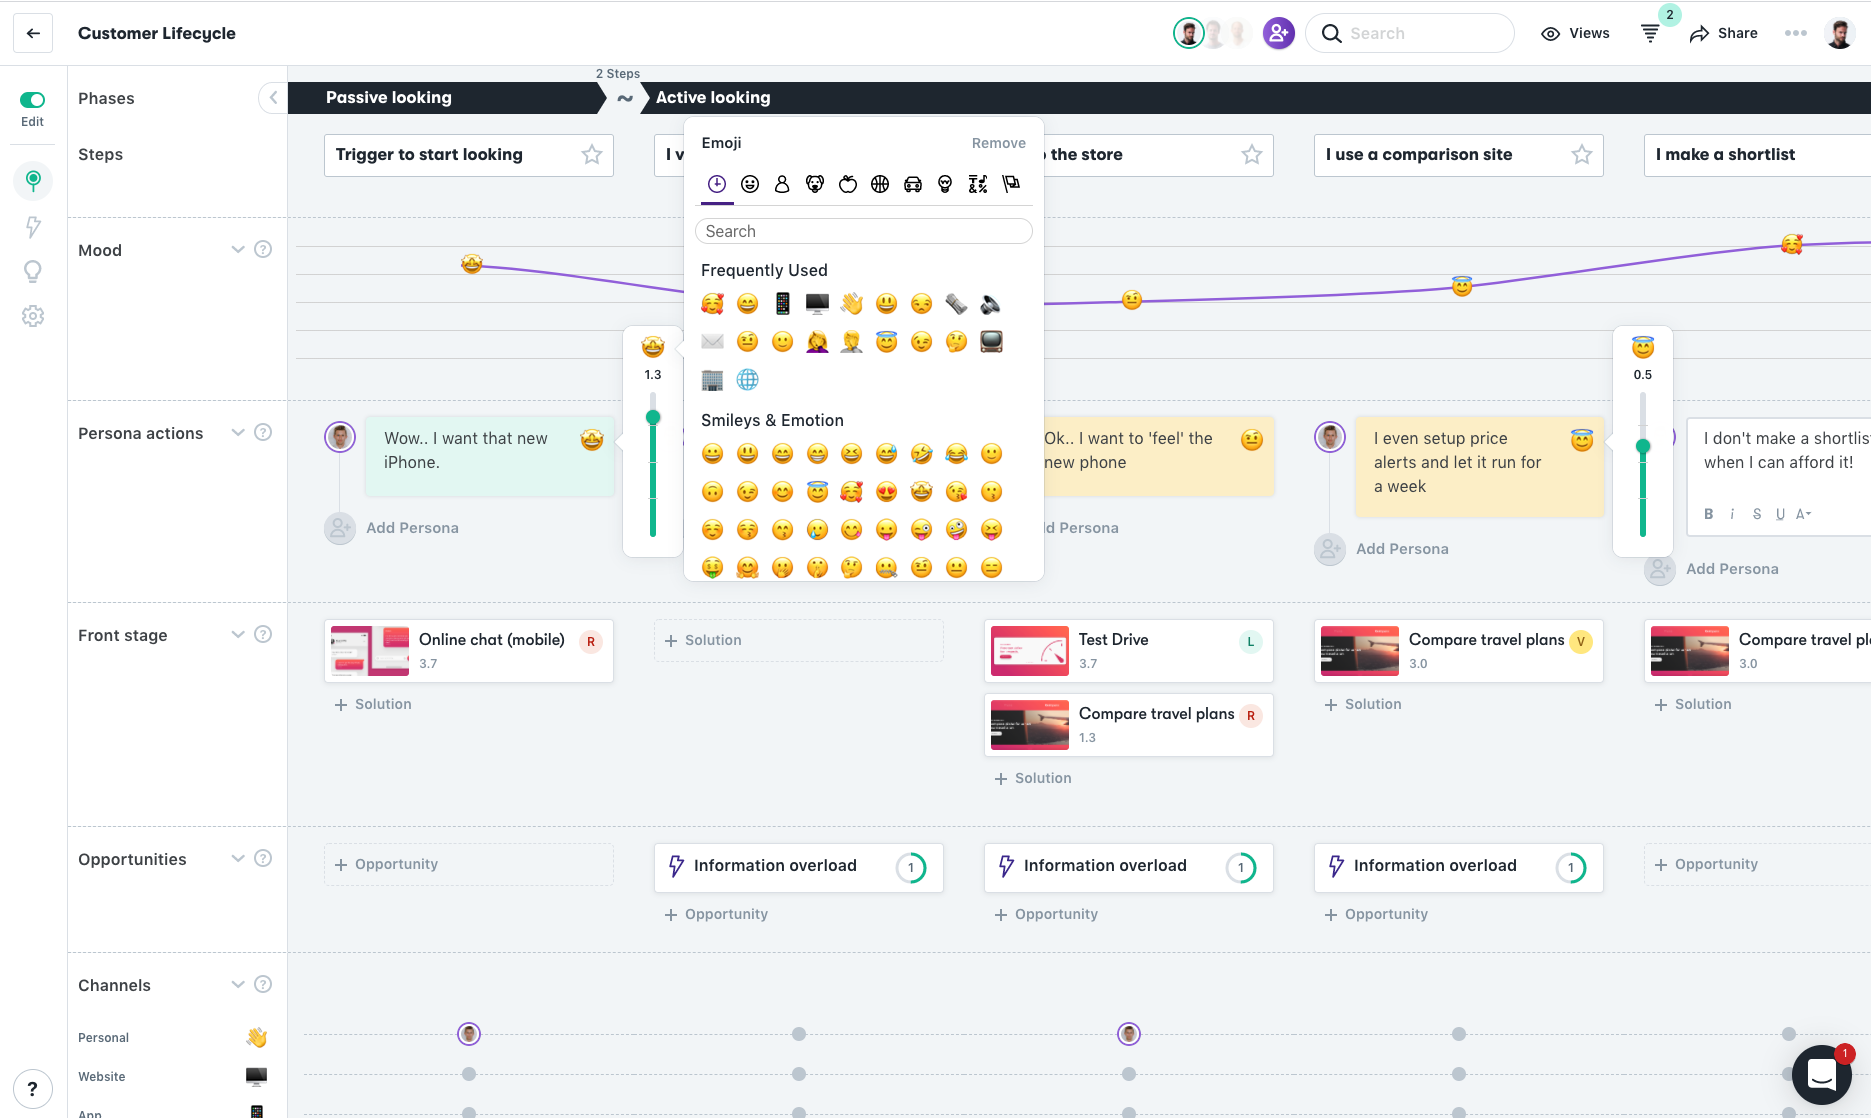
Task: Open the lightbulb panel in left sidebar
Action: 33,271
